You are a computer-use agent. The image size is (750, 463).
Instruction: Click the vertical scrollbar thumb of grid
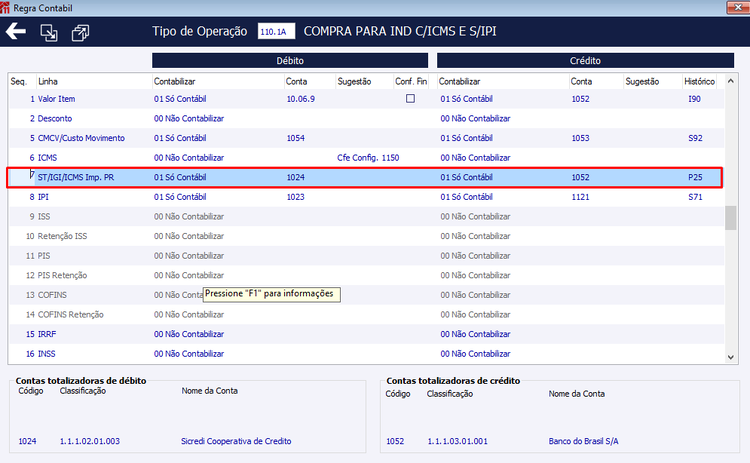click(730, 218)
